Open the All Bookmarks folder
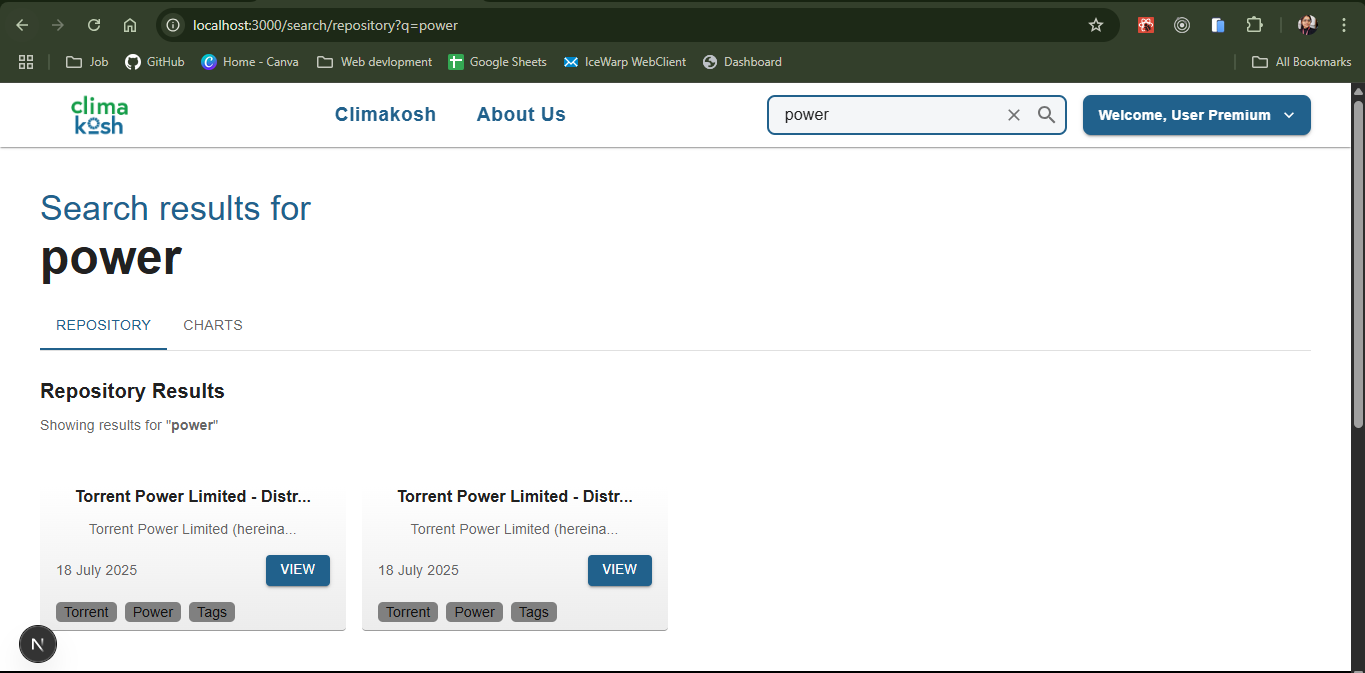The width and height of the screenshot is (1365, 673). [x=1301, y=62]
